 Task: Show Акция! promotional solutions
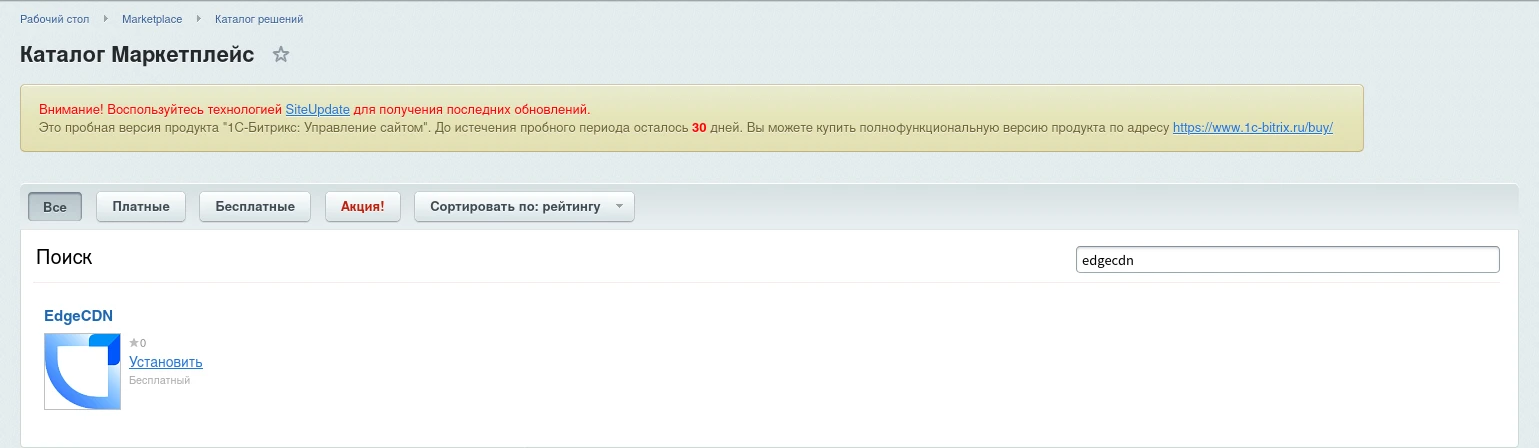coord(362,207)
